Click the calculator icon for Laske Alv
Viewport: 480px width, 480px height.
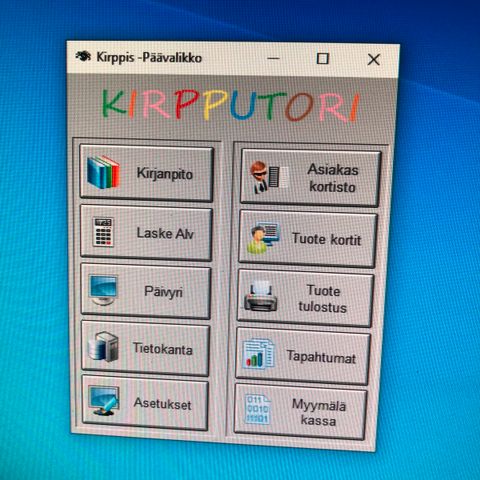(x=103, y=232)
